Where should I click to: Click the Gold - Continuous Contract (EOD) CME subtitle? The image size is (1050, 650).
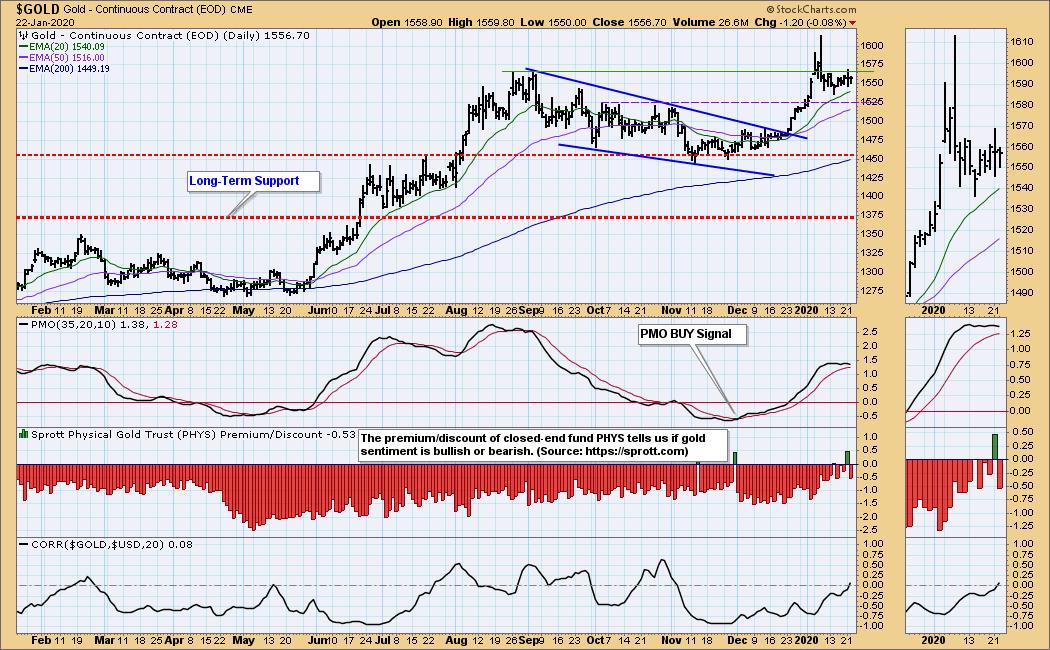[x=158, y=9]
